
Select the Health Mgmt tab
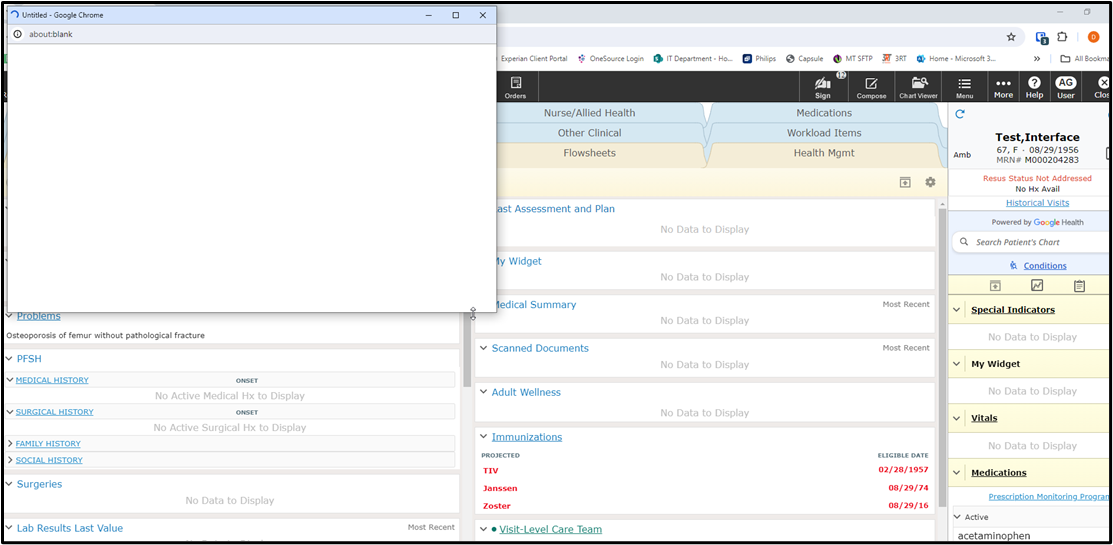click(x=823, y=153)
